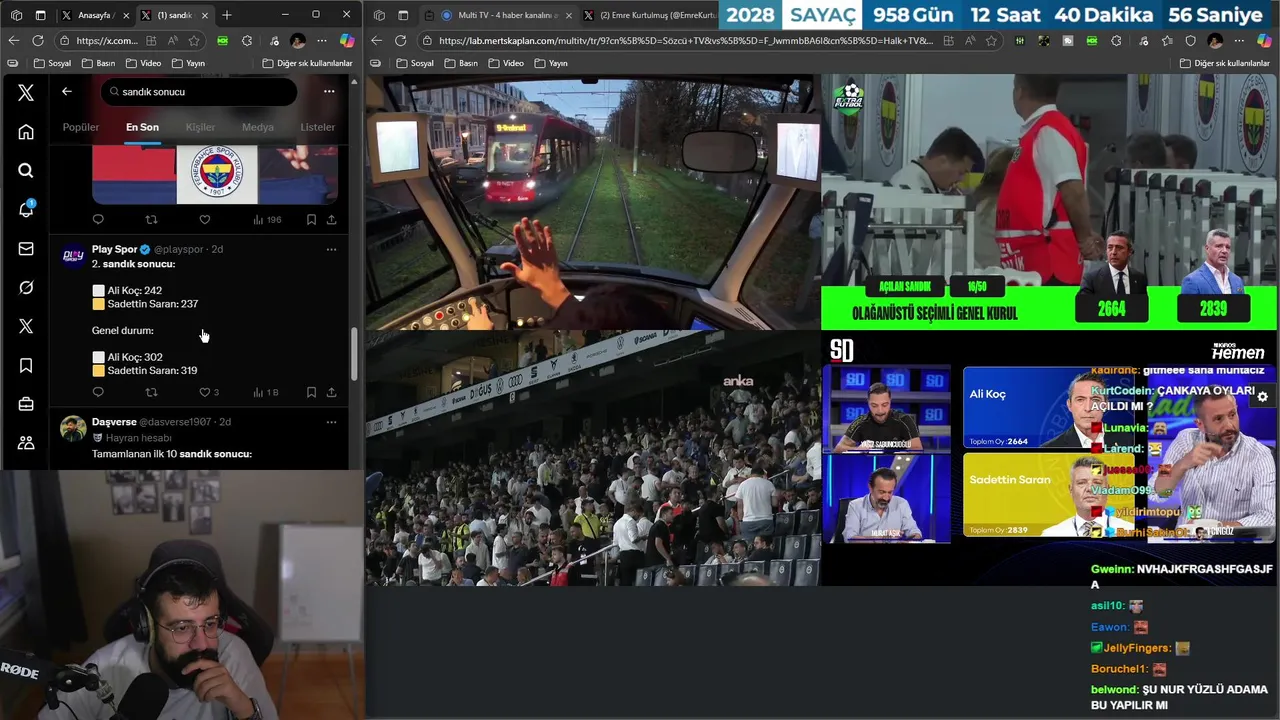Open Sosyal bookmarks folder in left browser
The image size is (1280, 720).
click(x=52, y=63)
